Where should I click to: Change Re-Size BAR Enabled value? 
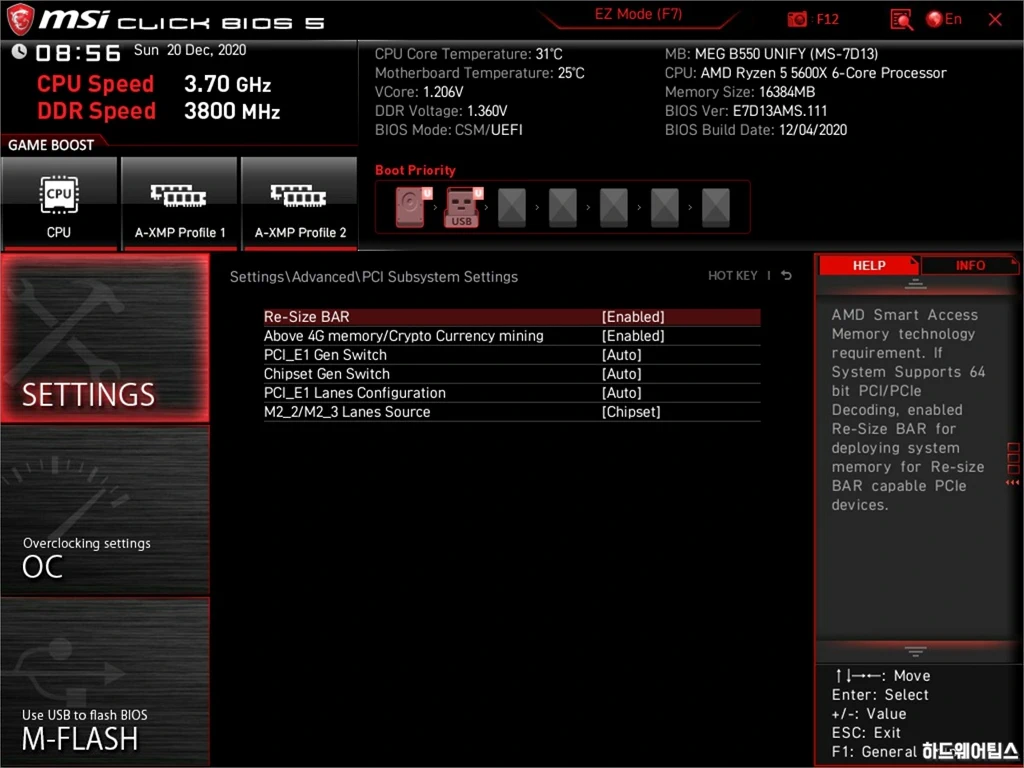point(633,317)
